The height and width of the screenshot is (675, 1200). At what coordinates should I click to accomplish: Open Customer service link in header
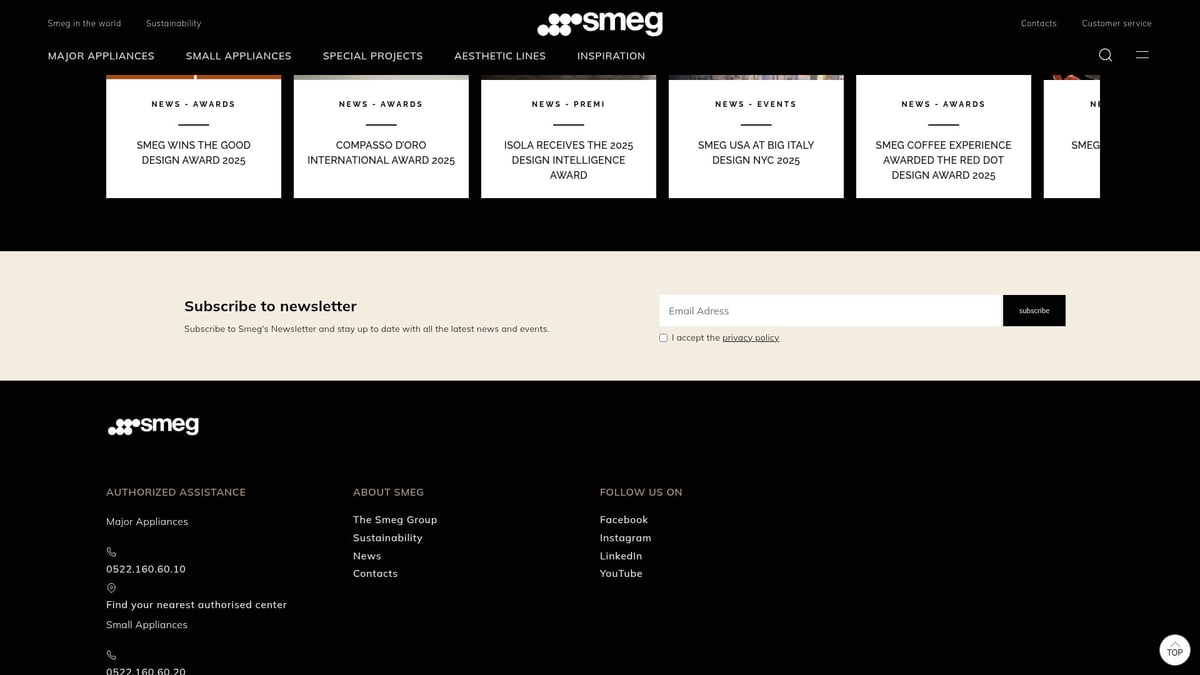(x=1116, y=23)
